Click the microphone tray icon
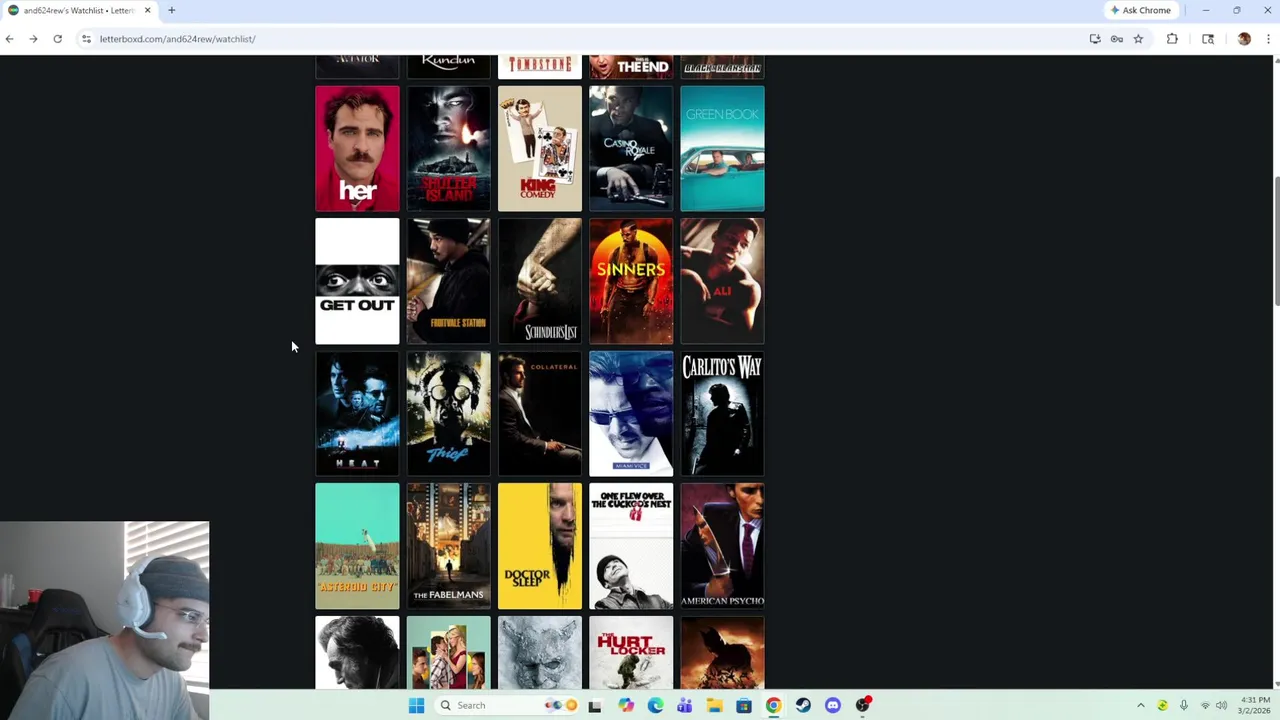The height and width of the screenshot is (720, 1280). (1183, 705)
